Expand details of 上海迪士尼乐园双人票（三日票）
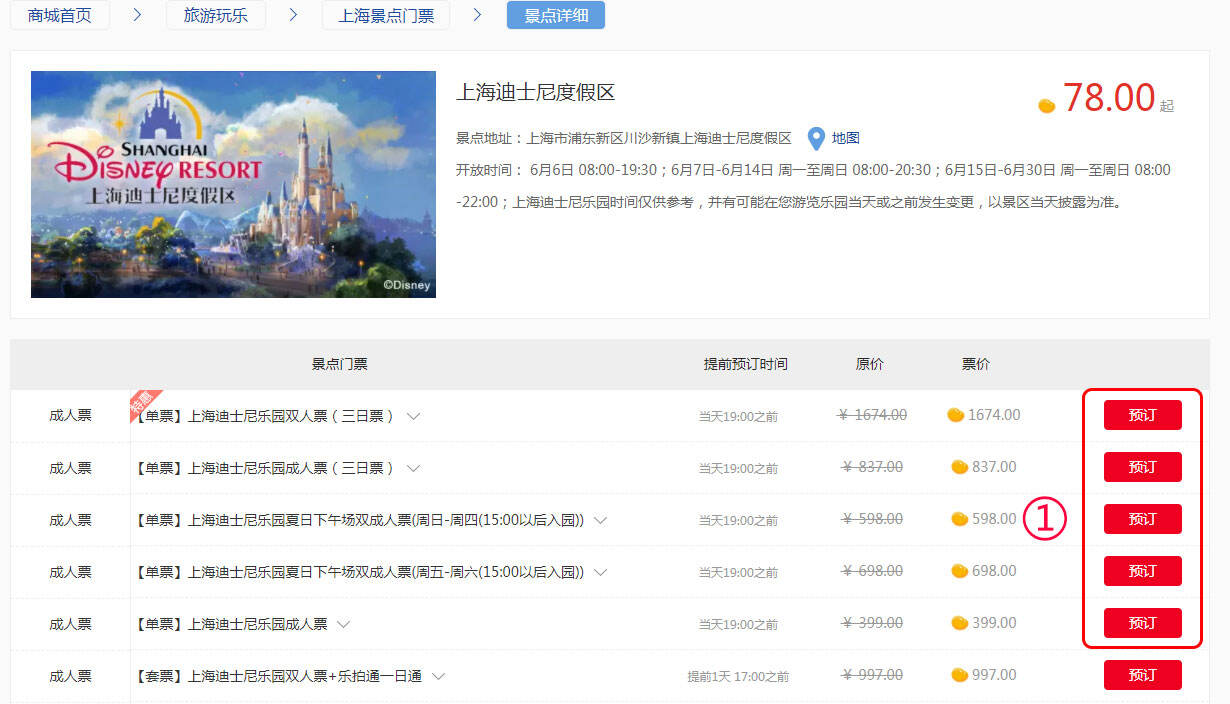This screenshot has height=704, width=1230. (414, 415)
